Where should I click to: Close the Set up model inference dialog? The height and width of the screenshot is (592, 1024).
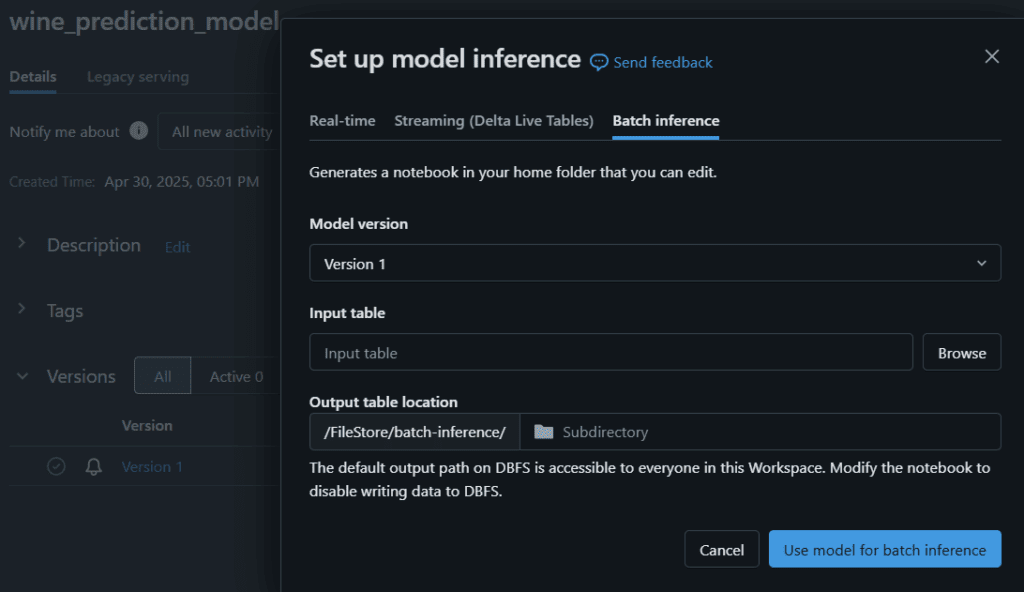[x=991, y=57]
